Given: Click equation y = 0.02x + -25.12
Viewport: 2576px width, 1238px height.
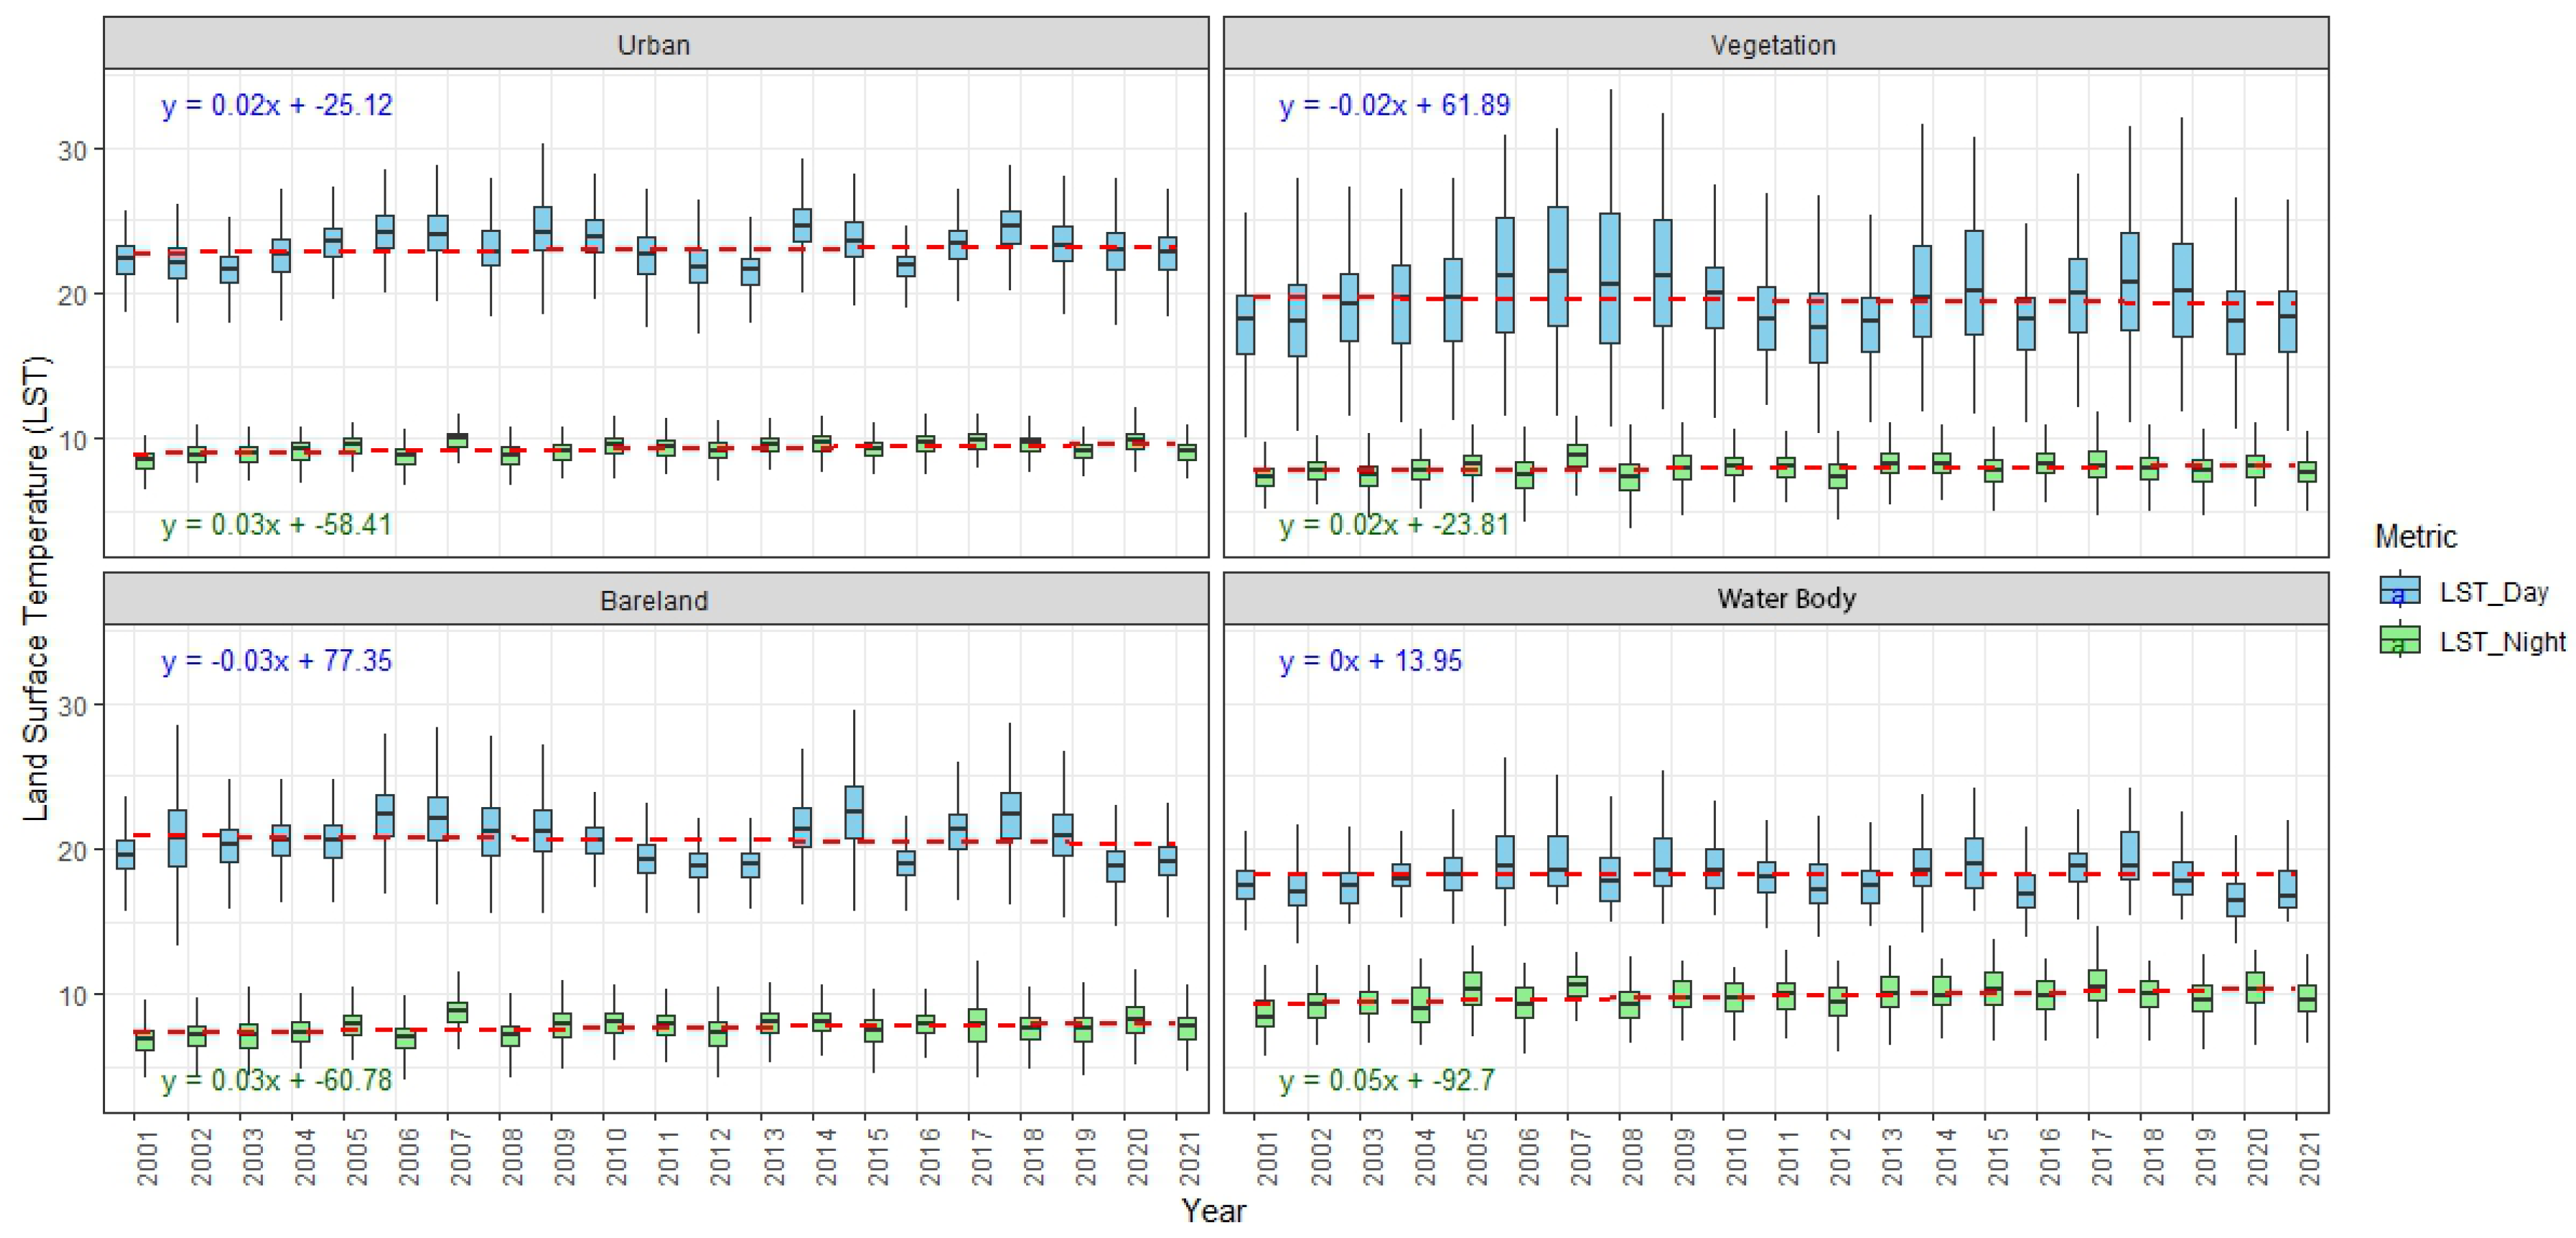Looking at the screenshot, I should 277,105.
